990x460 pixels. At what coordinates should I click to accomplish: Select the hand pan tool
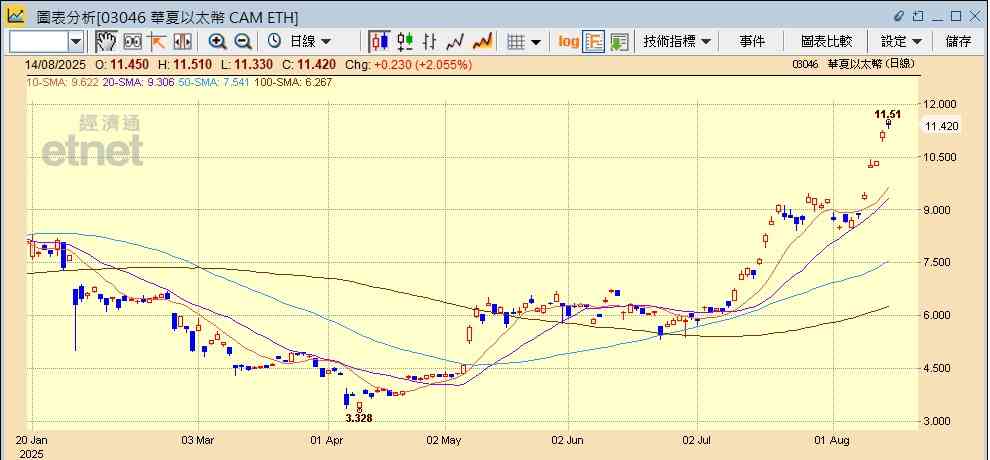pos(106,42)
